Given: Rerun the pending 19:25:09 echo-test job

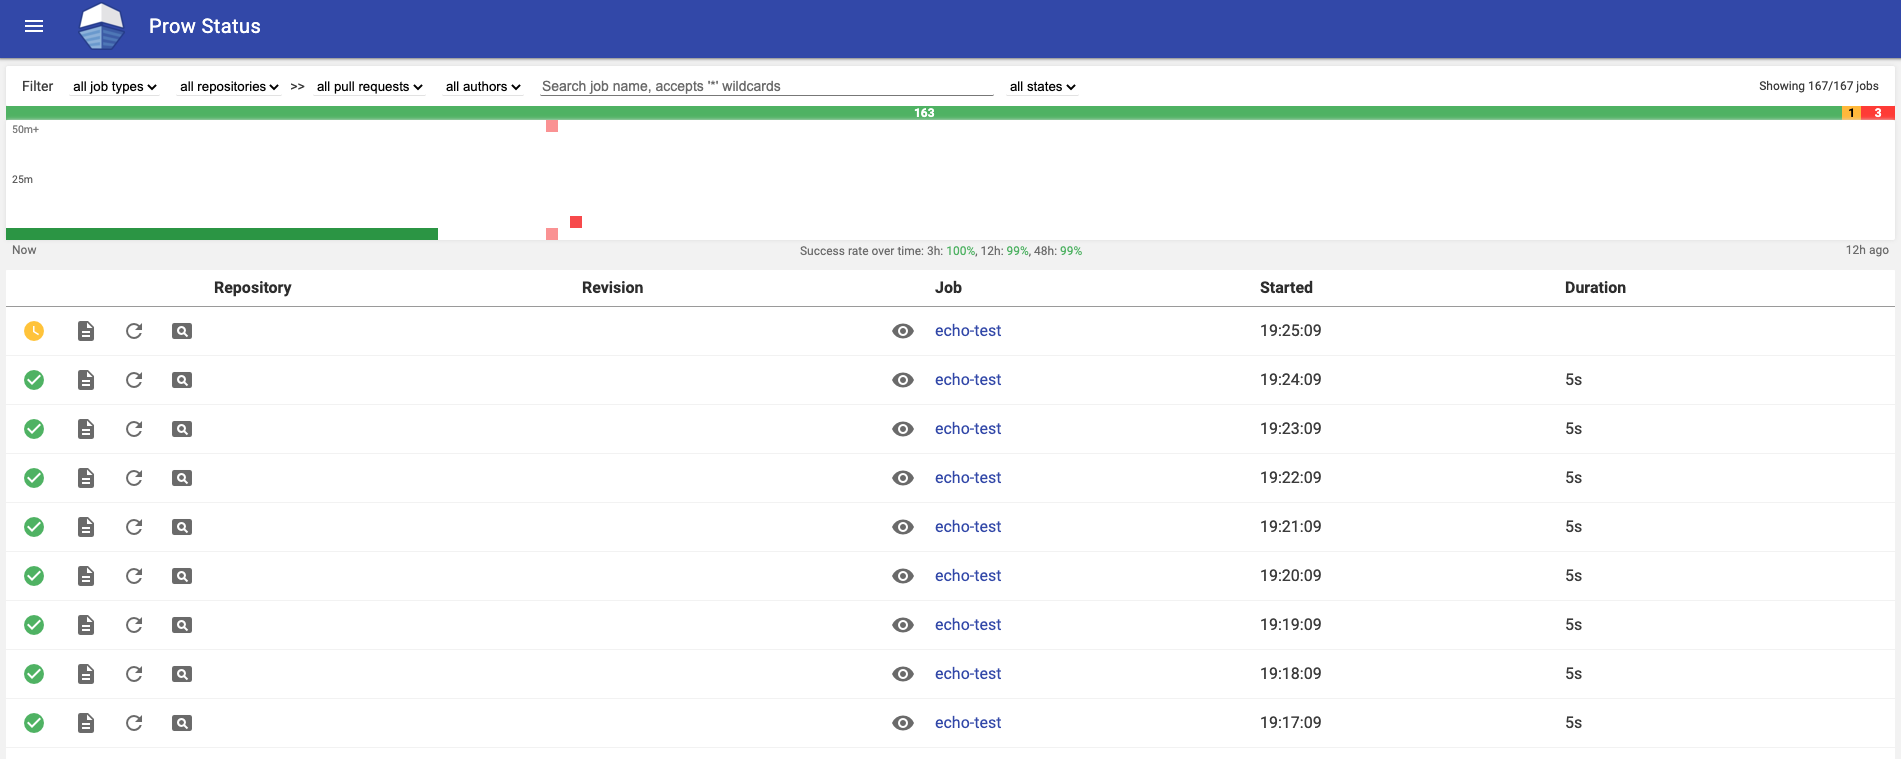Looking at the screenshot, I should click(134, 331).
